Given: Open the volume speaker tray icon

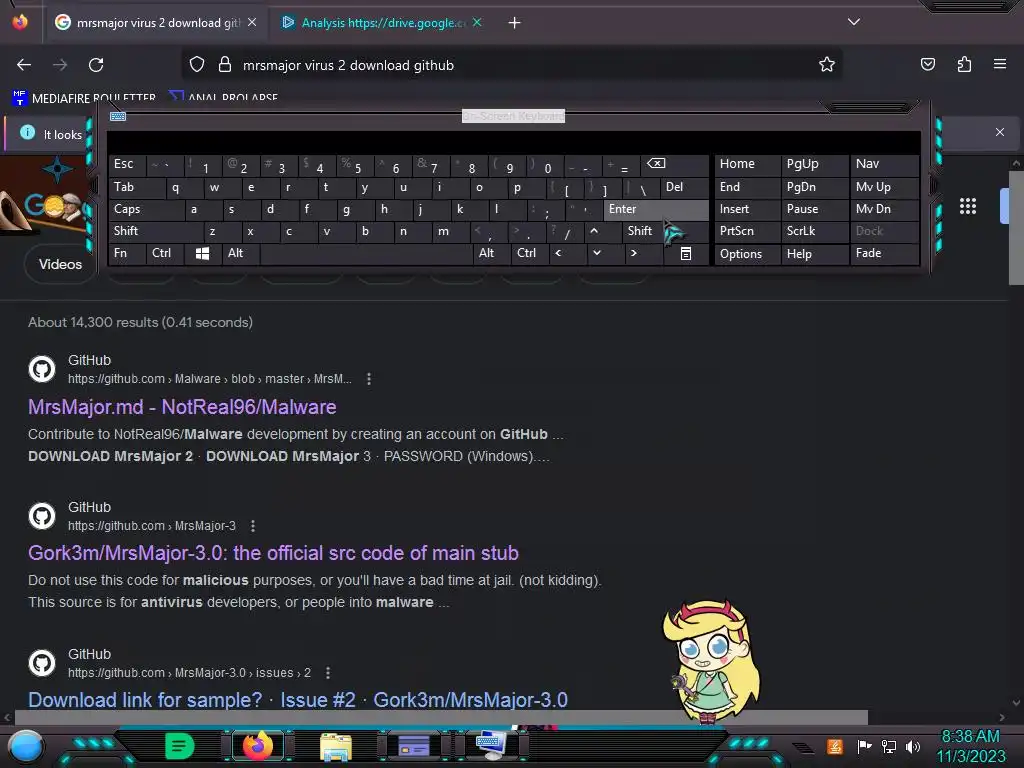Looking at the screenshot, I should [x=913, y=746].
